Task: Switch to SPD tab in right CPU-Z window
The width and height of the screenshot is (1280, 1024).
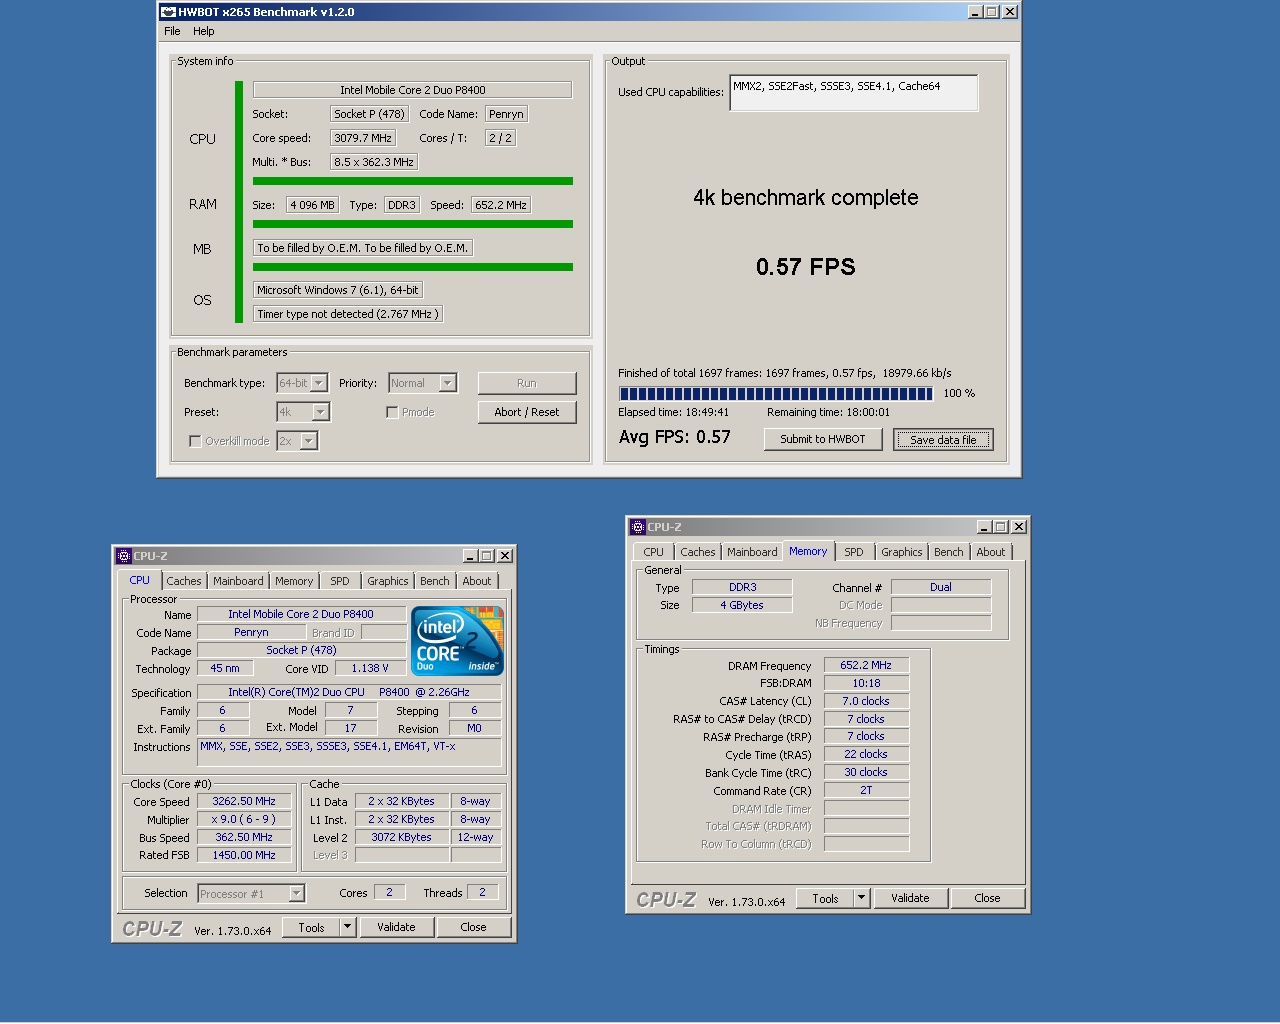Action: (854, 552)
